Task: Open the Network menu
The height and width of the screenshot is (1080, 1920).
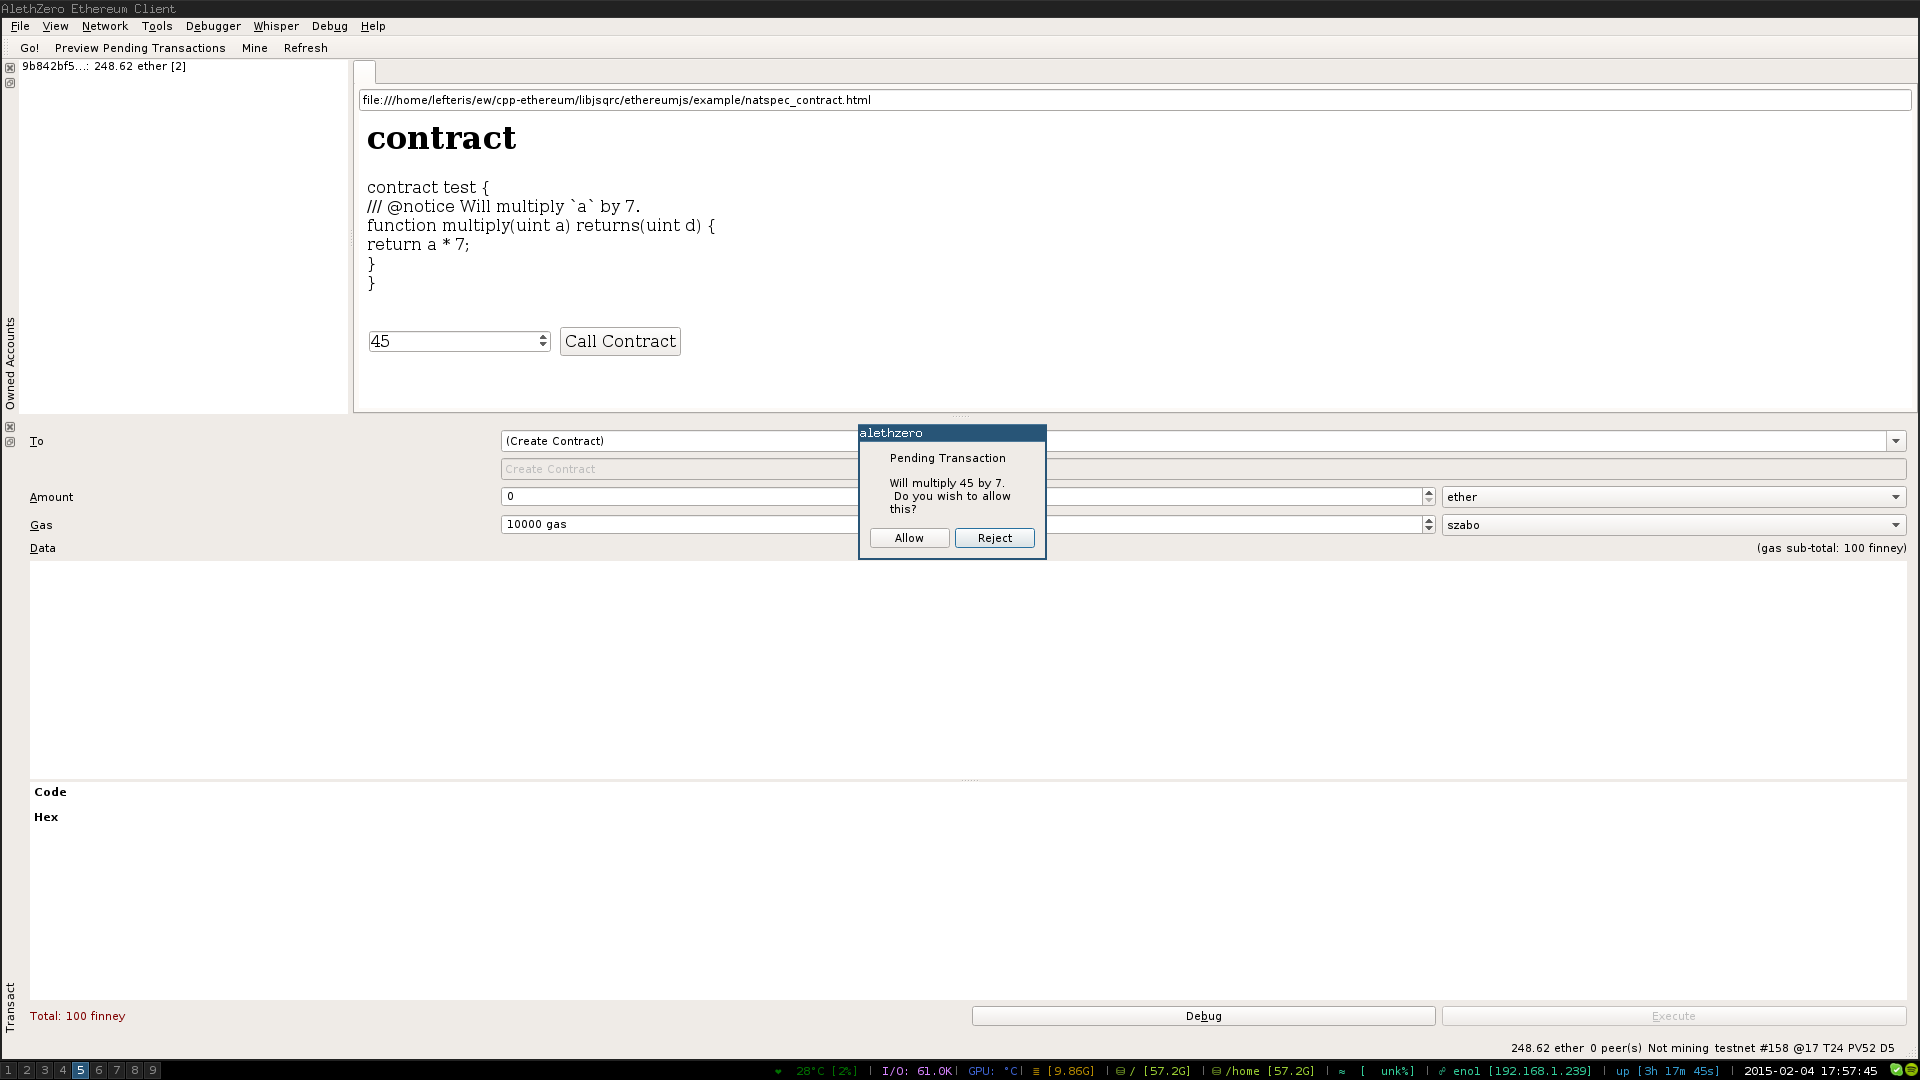Action: tap(105, 26)
